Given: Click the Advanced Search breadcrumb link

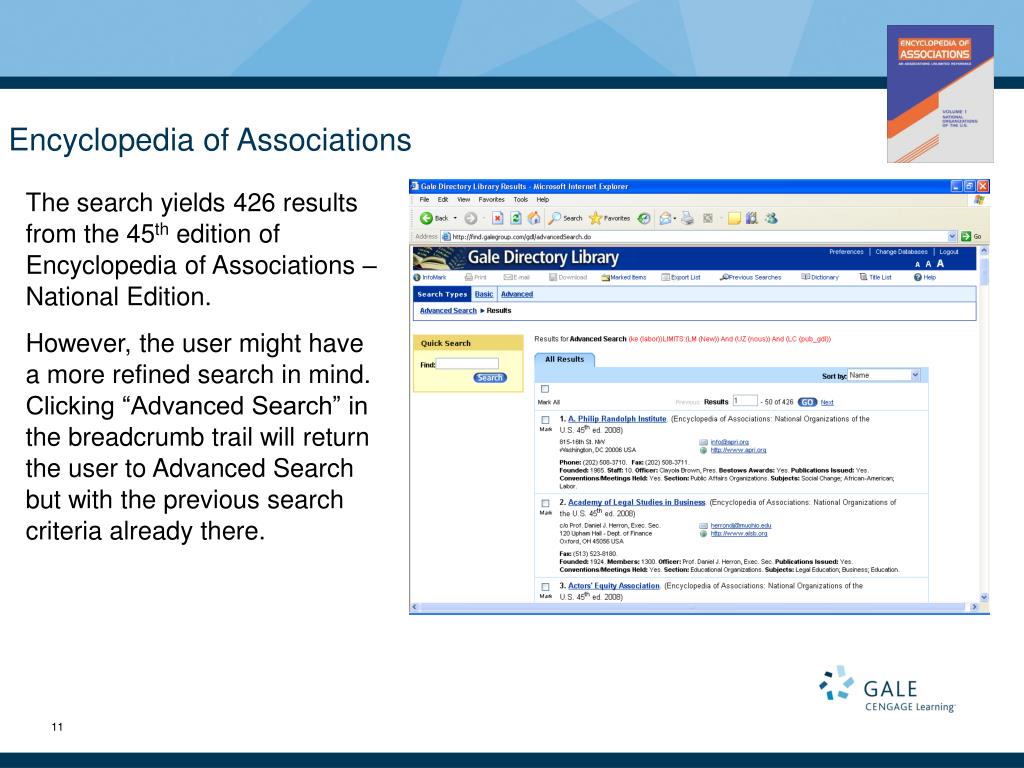Looking at the screenshot, I should [448, 311].
